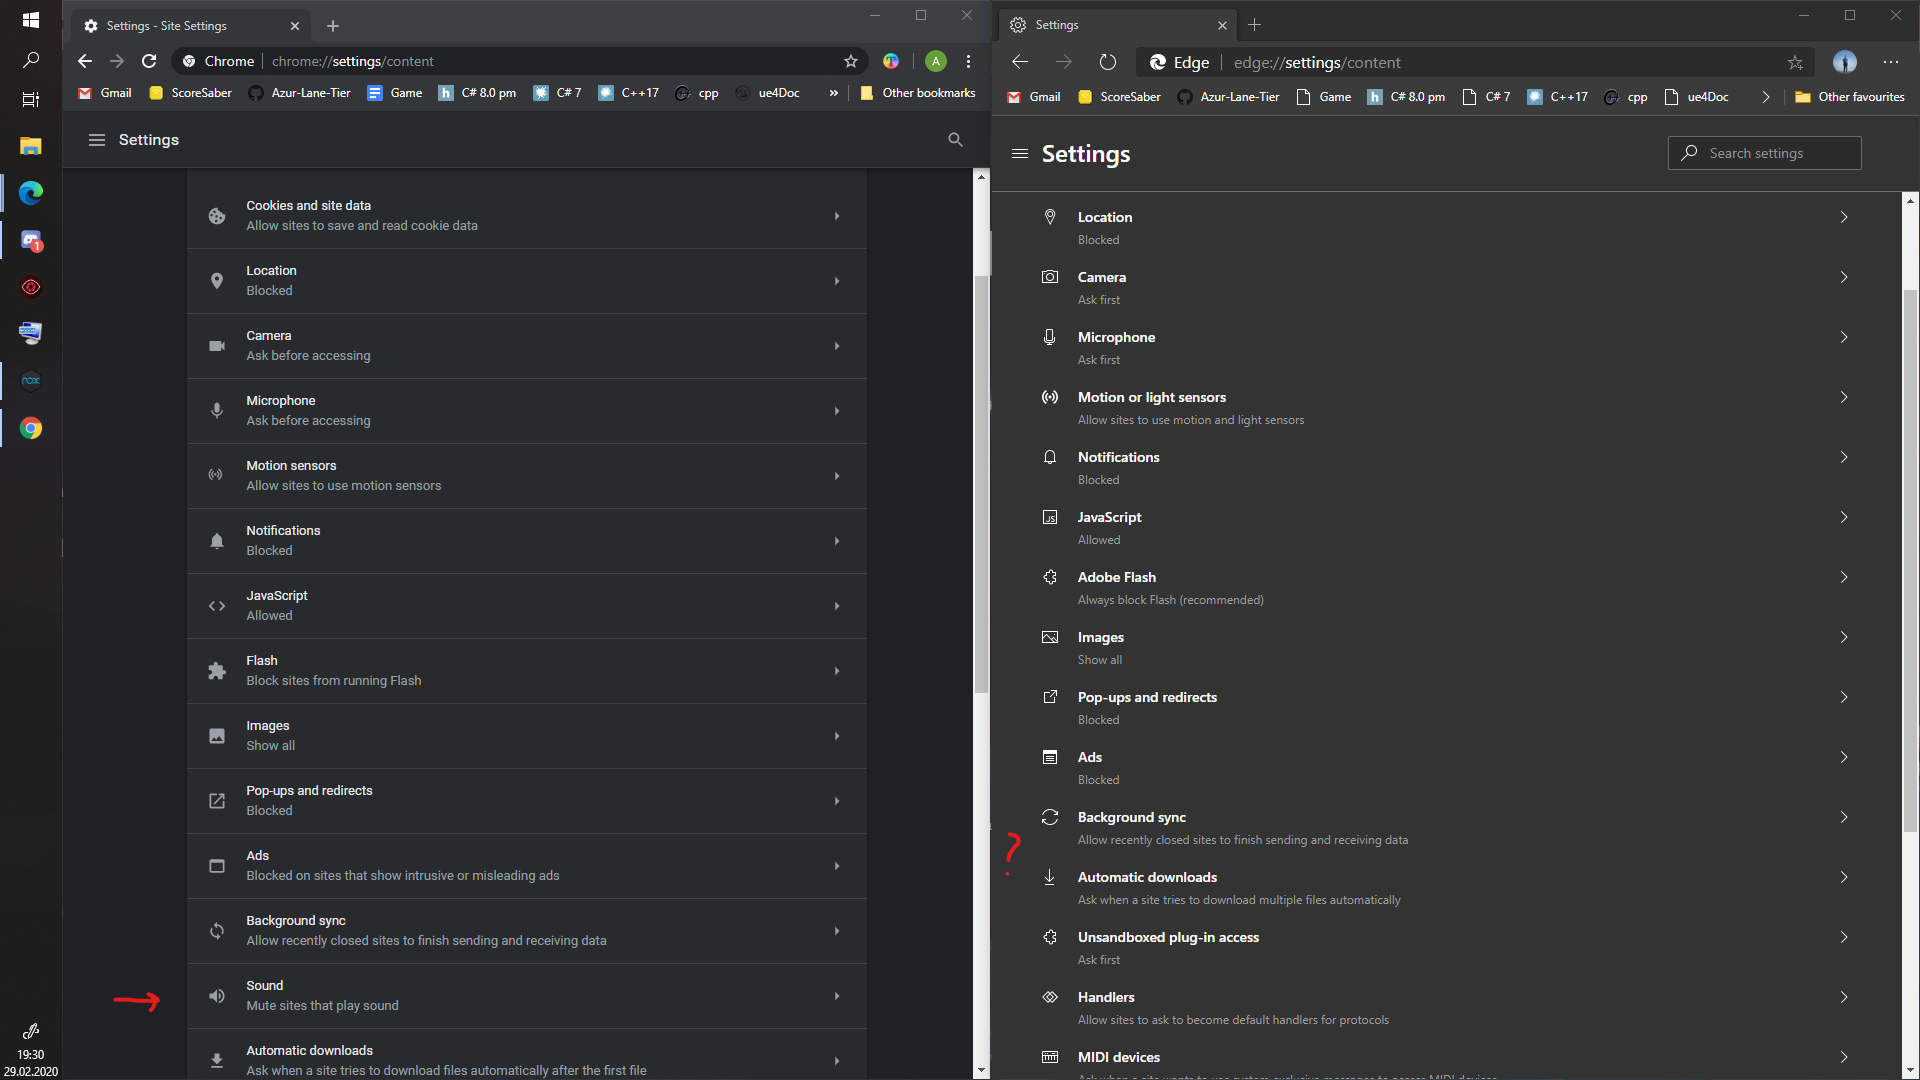Image resolution: width=1920 pixels, height=1080 pixels.
Task: Bookmark this page with Chrome's star icon
Action: coord(851,61)
